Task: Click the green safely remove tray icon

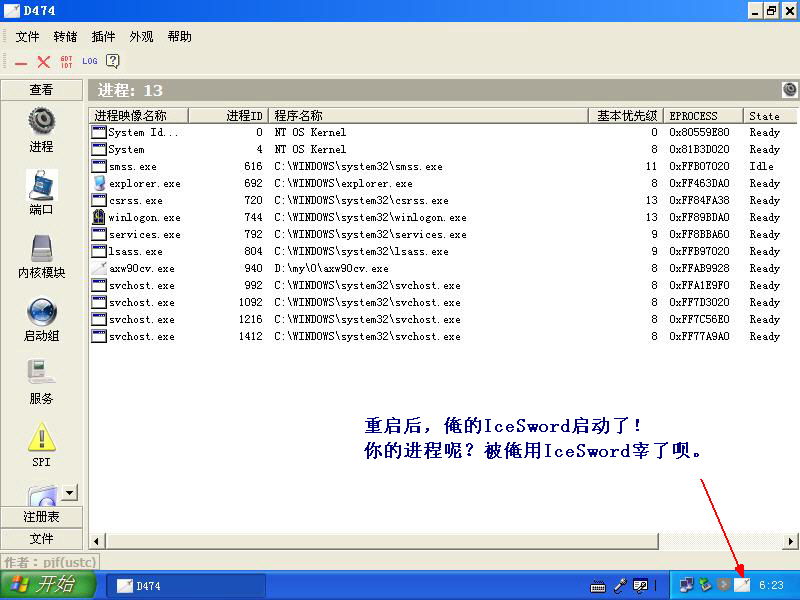Action: tap(706, 585)
